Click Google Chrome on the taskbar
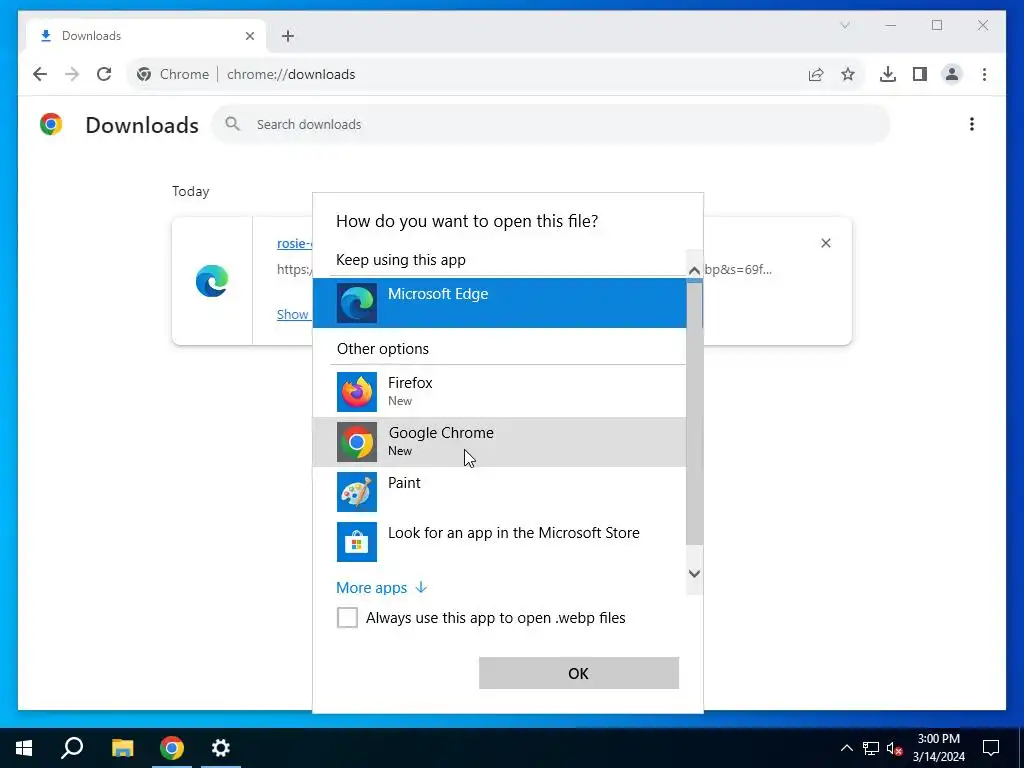The height and width of the screenshot is (768, 1024). click(x=172, y=748)
